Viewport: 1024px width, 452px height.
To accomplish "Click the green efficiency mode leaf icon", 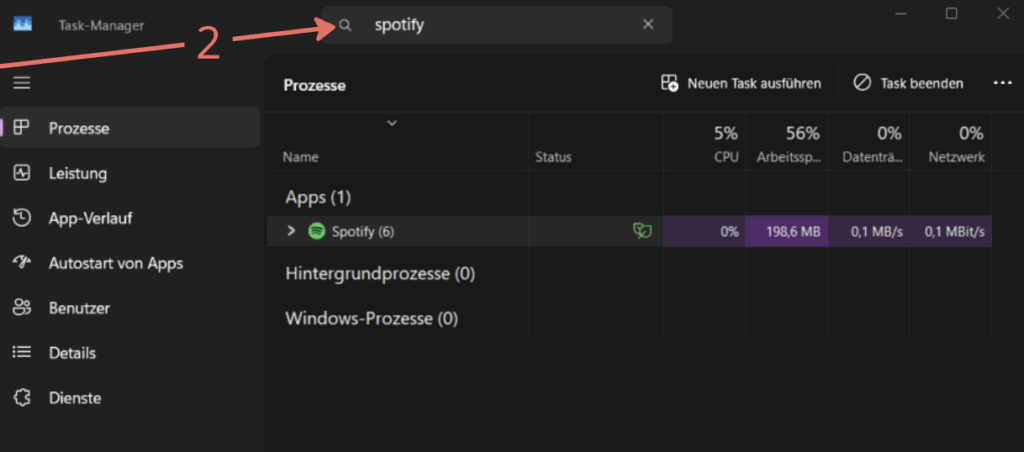I will [x=643, y=231].
